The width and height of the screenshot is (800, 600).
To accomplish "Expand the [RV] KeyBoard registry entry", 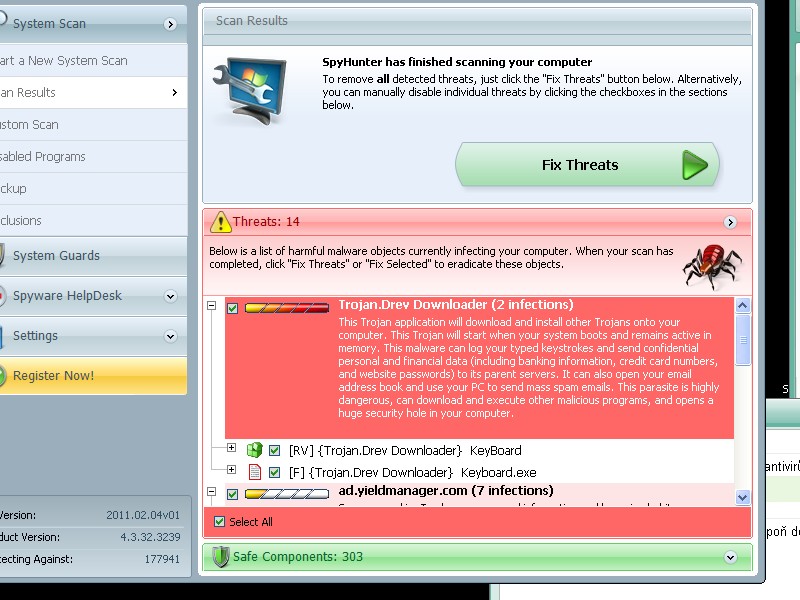I will pos(231,447).
